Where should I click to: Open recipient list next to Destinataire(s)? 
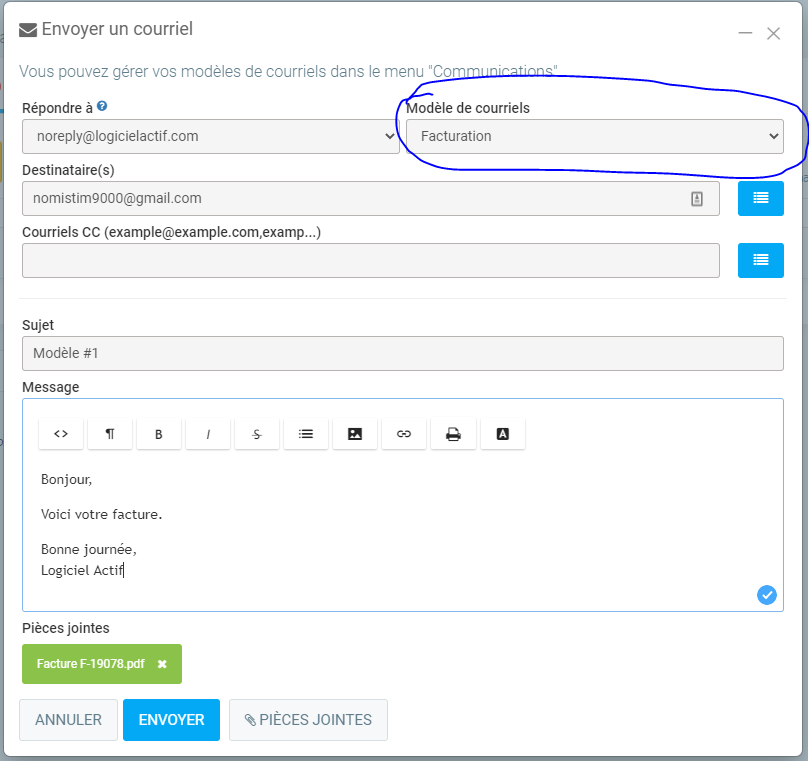click(x=760, y=198)
